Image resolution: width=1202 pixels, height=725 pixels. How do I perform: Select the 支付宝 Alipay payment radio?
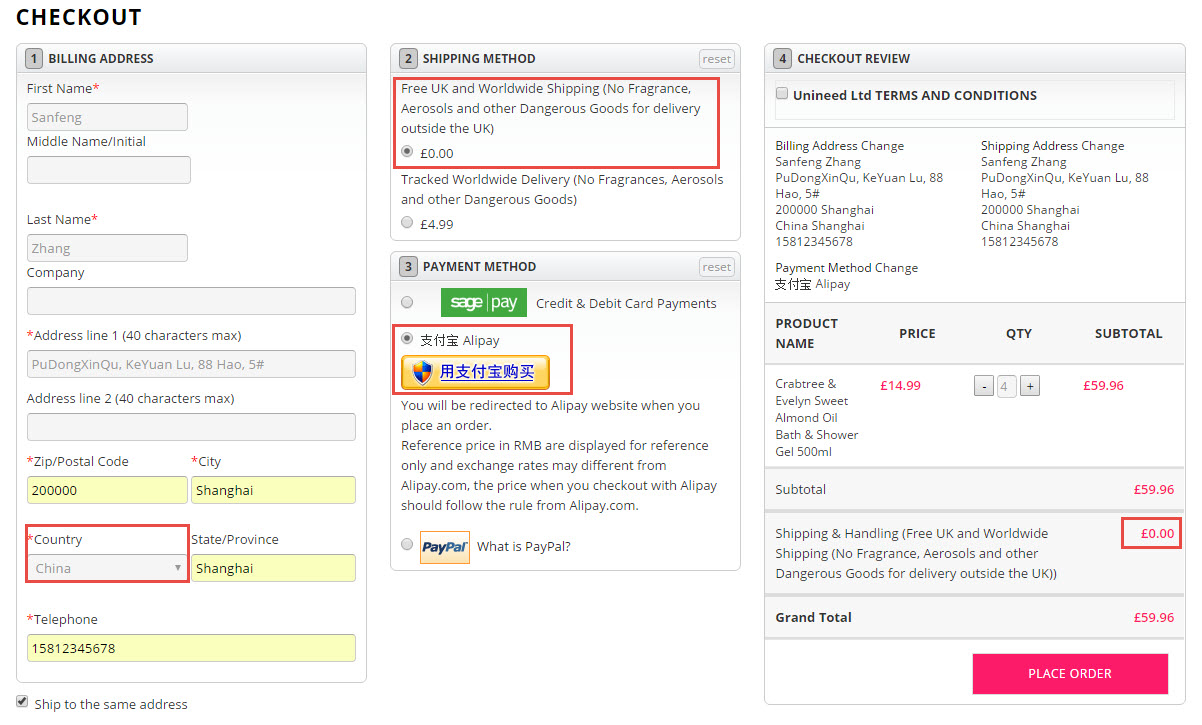tap(407, 339)
